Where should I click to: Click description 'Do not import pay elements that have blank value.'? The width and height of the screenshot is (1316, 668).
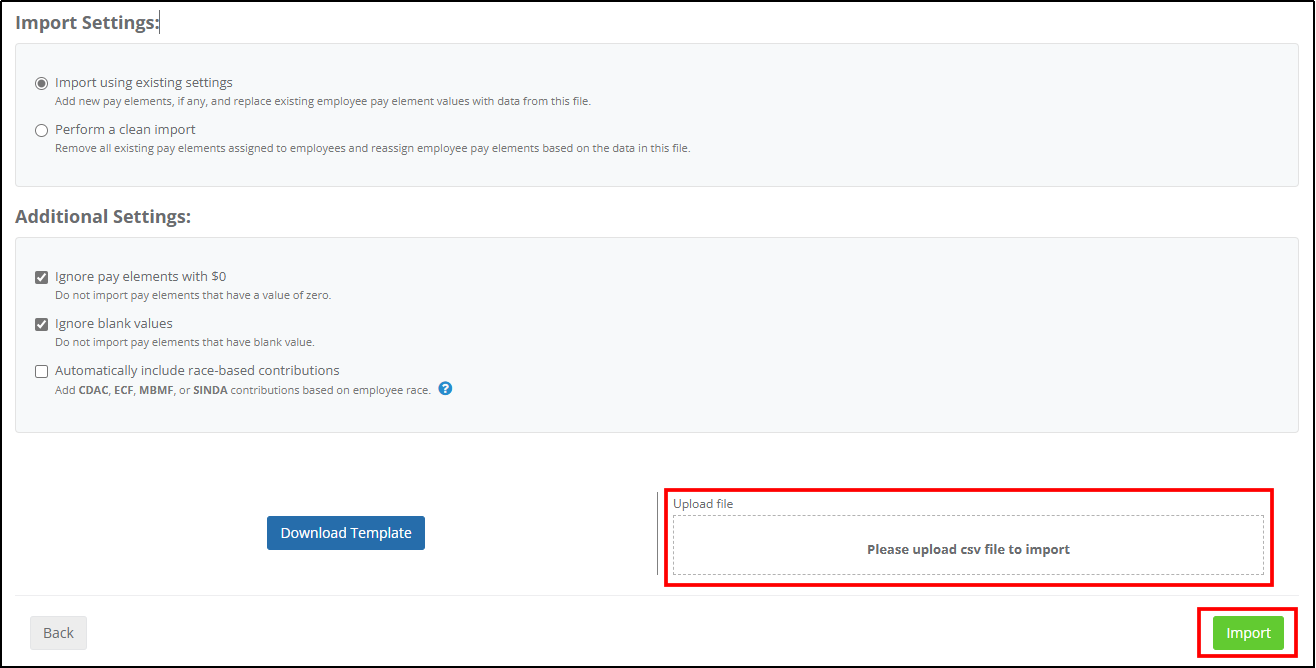[185, 342]
